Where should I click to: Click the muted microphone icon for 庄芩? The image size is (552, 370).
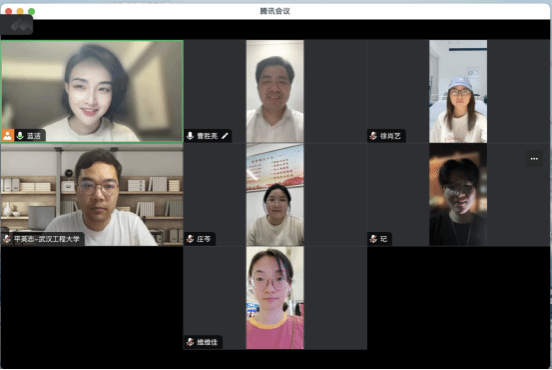pyautogui.click(x=190, y=239)
